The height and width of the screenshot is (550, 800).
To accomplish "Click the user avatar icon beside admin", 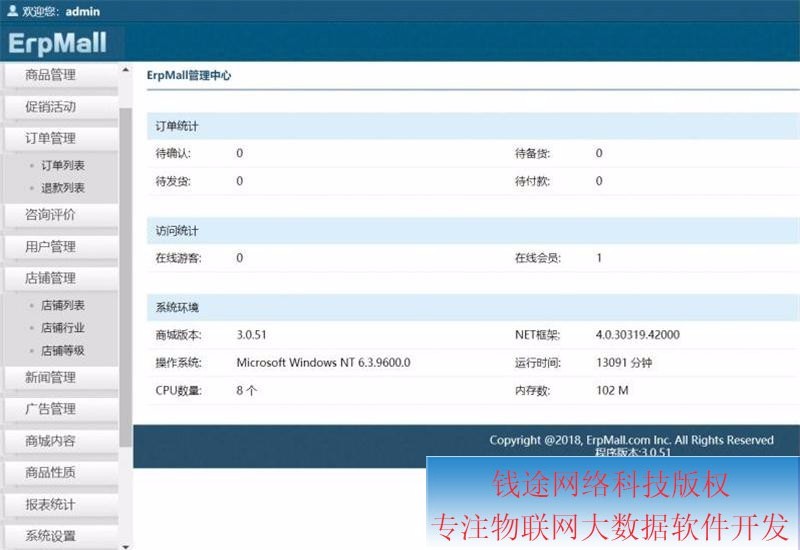I will [13, 10].
